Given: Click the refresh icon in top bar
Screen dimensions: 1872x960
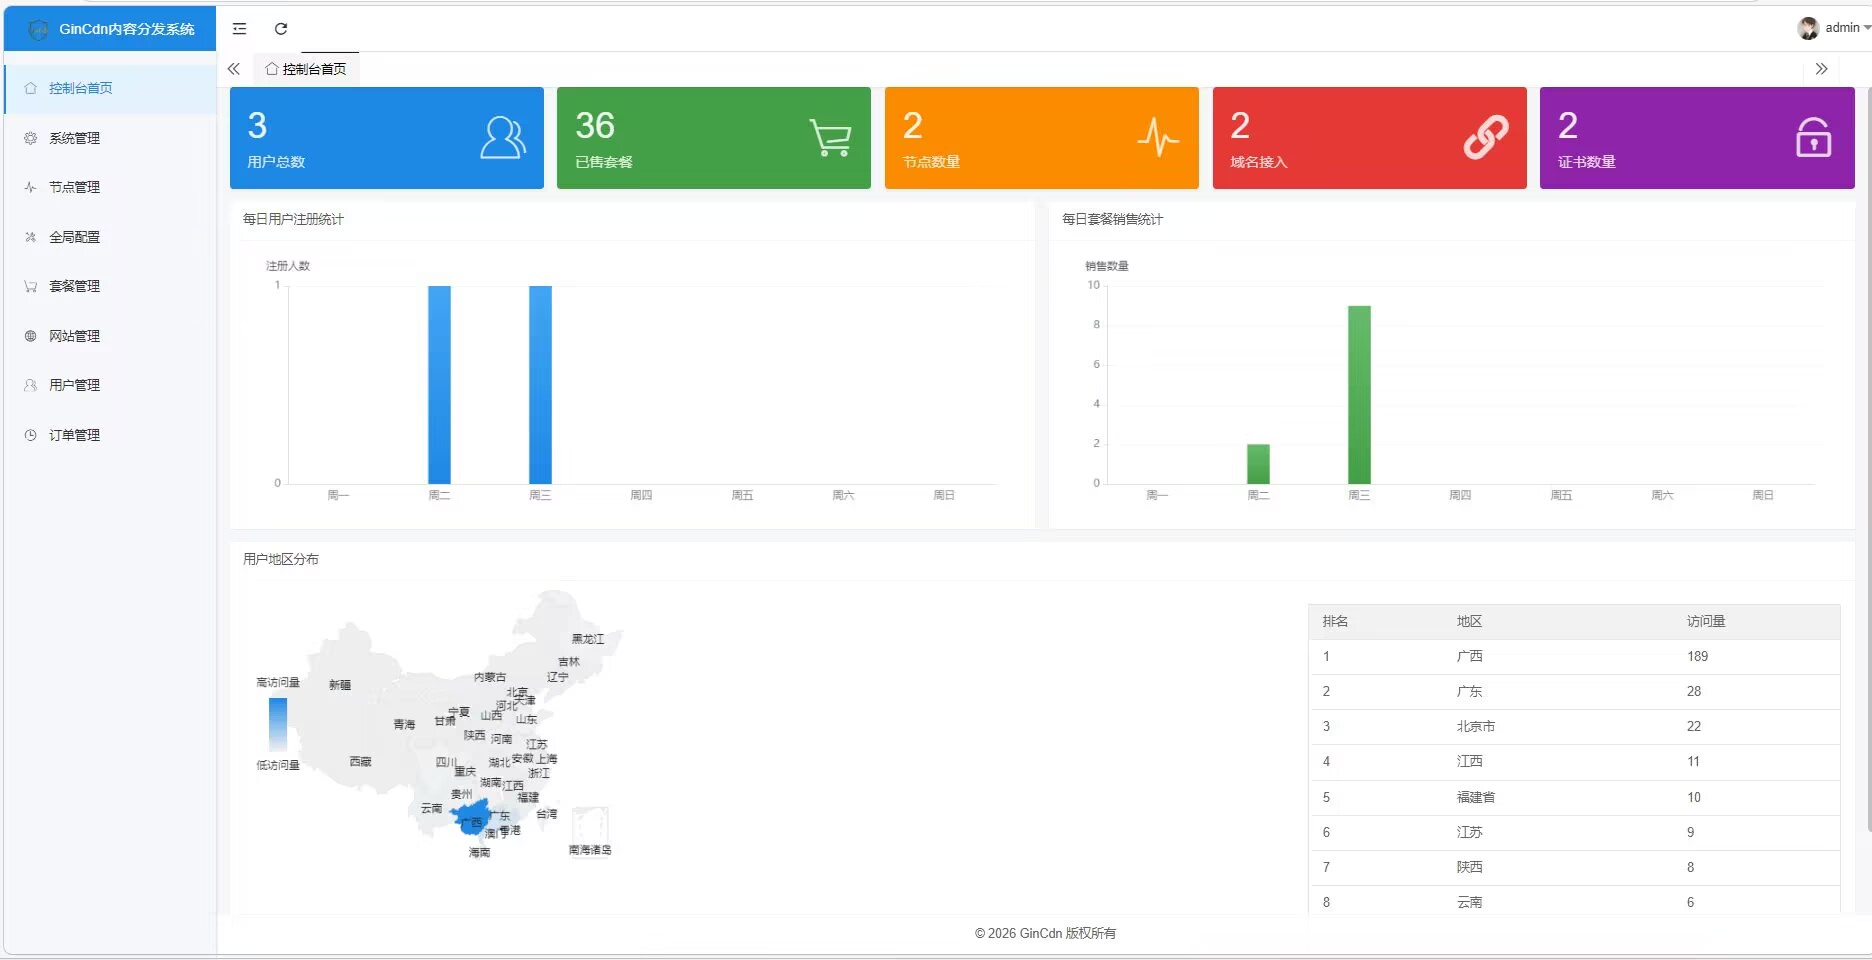Looking at the screenshot, I should pos(281,29).
